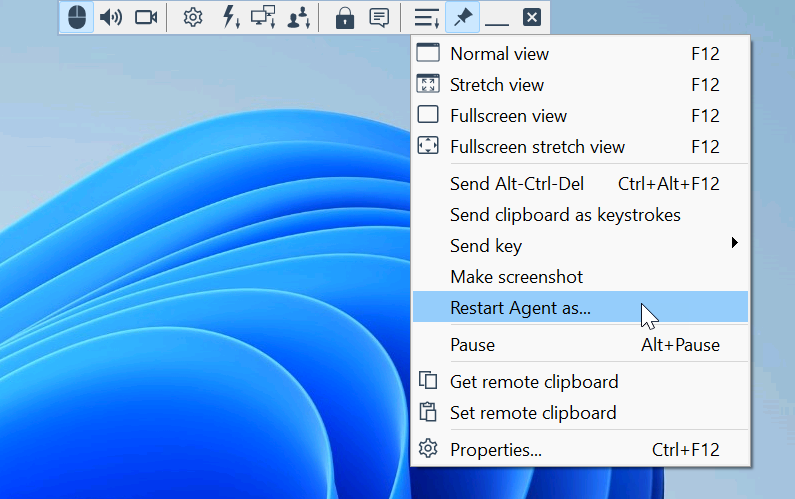Click the padlock lock icon
The width and height of the screenshot is (795, 499).
click(345, 17)
